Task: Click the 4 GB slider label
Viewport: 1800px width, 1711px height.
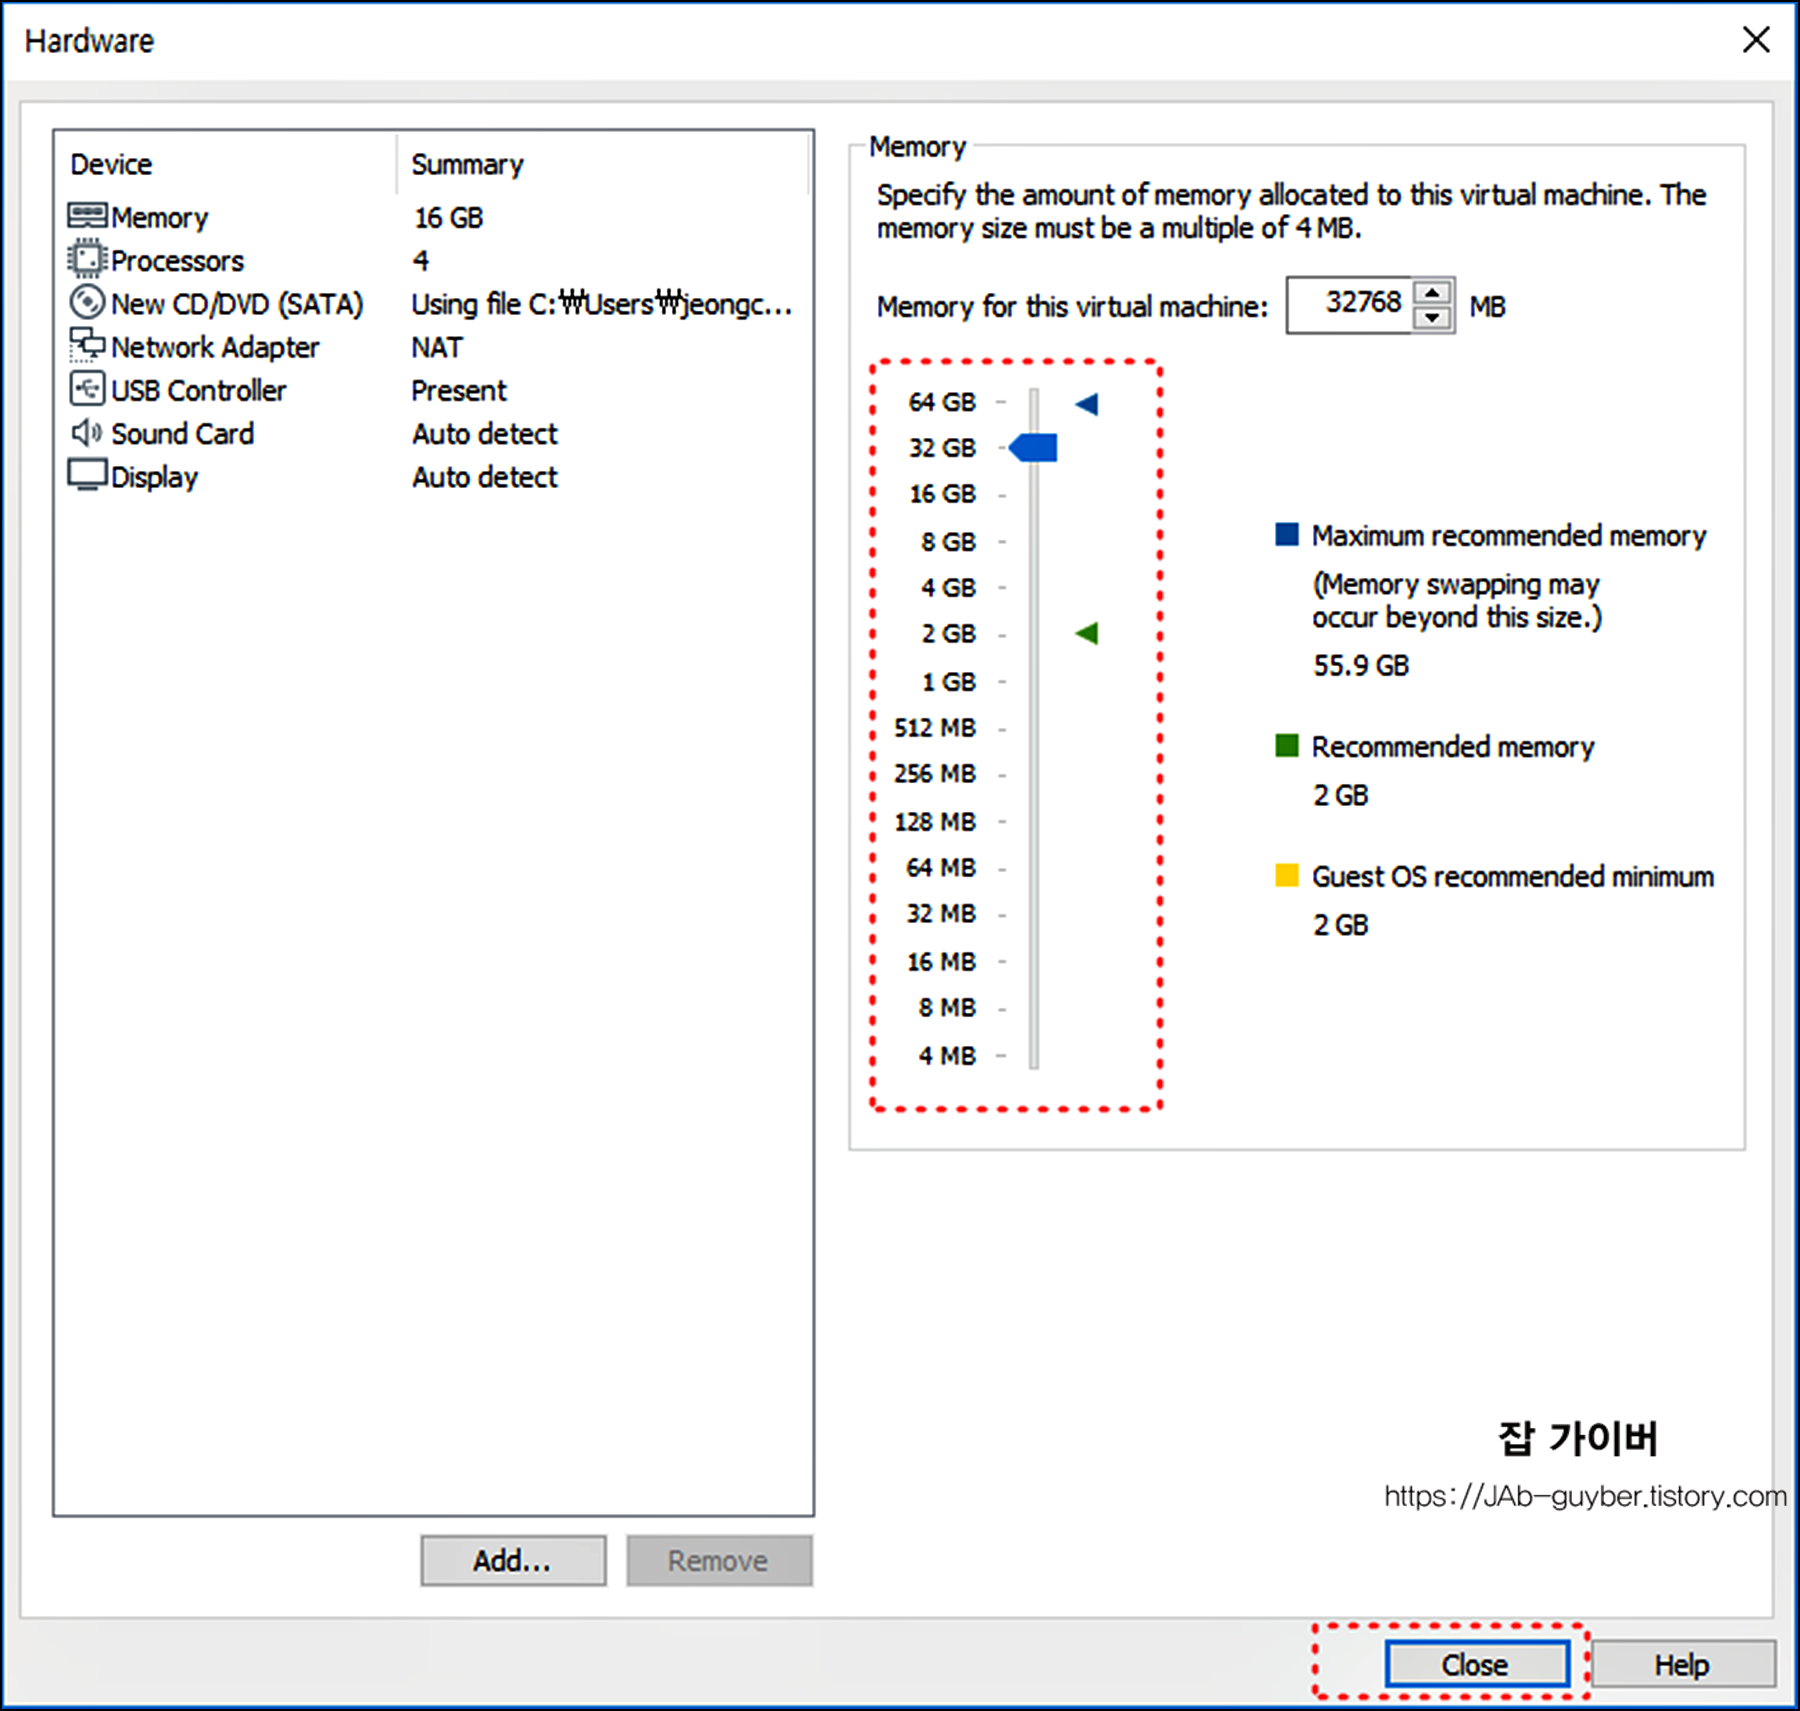Action: pyautogui.click(x=948, y=588)
